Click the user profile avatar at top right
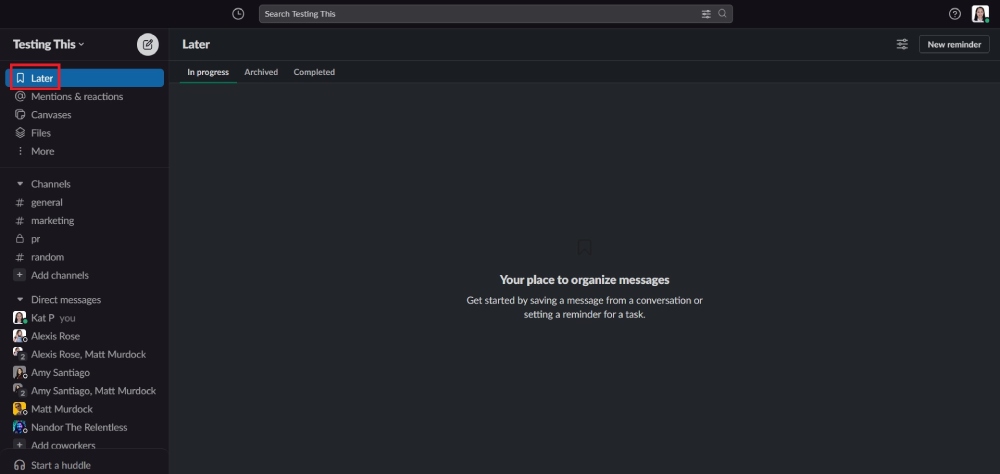Viewport: 1000px width, 474px height. click(x=980, y=14)
